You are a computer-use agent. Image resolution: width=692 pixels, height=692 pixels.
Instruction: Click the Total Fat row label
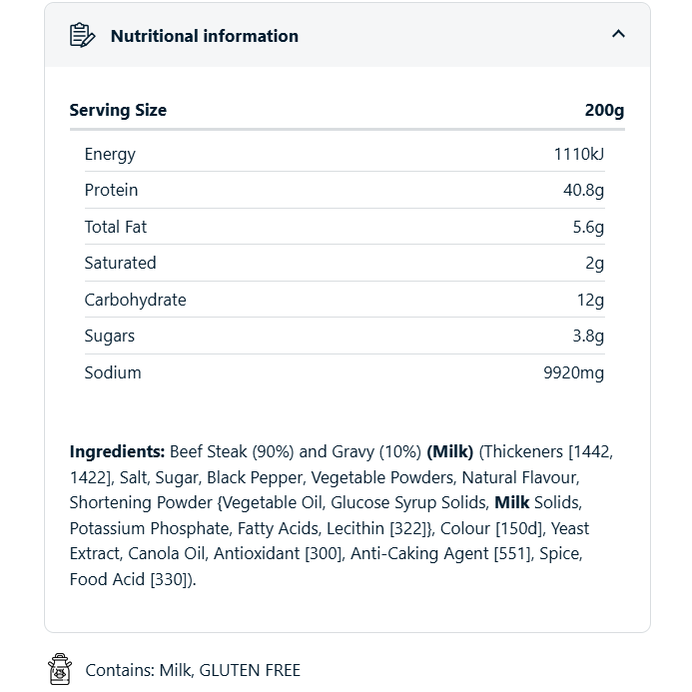pos(115,227)
